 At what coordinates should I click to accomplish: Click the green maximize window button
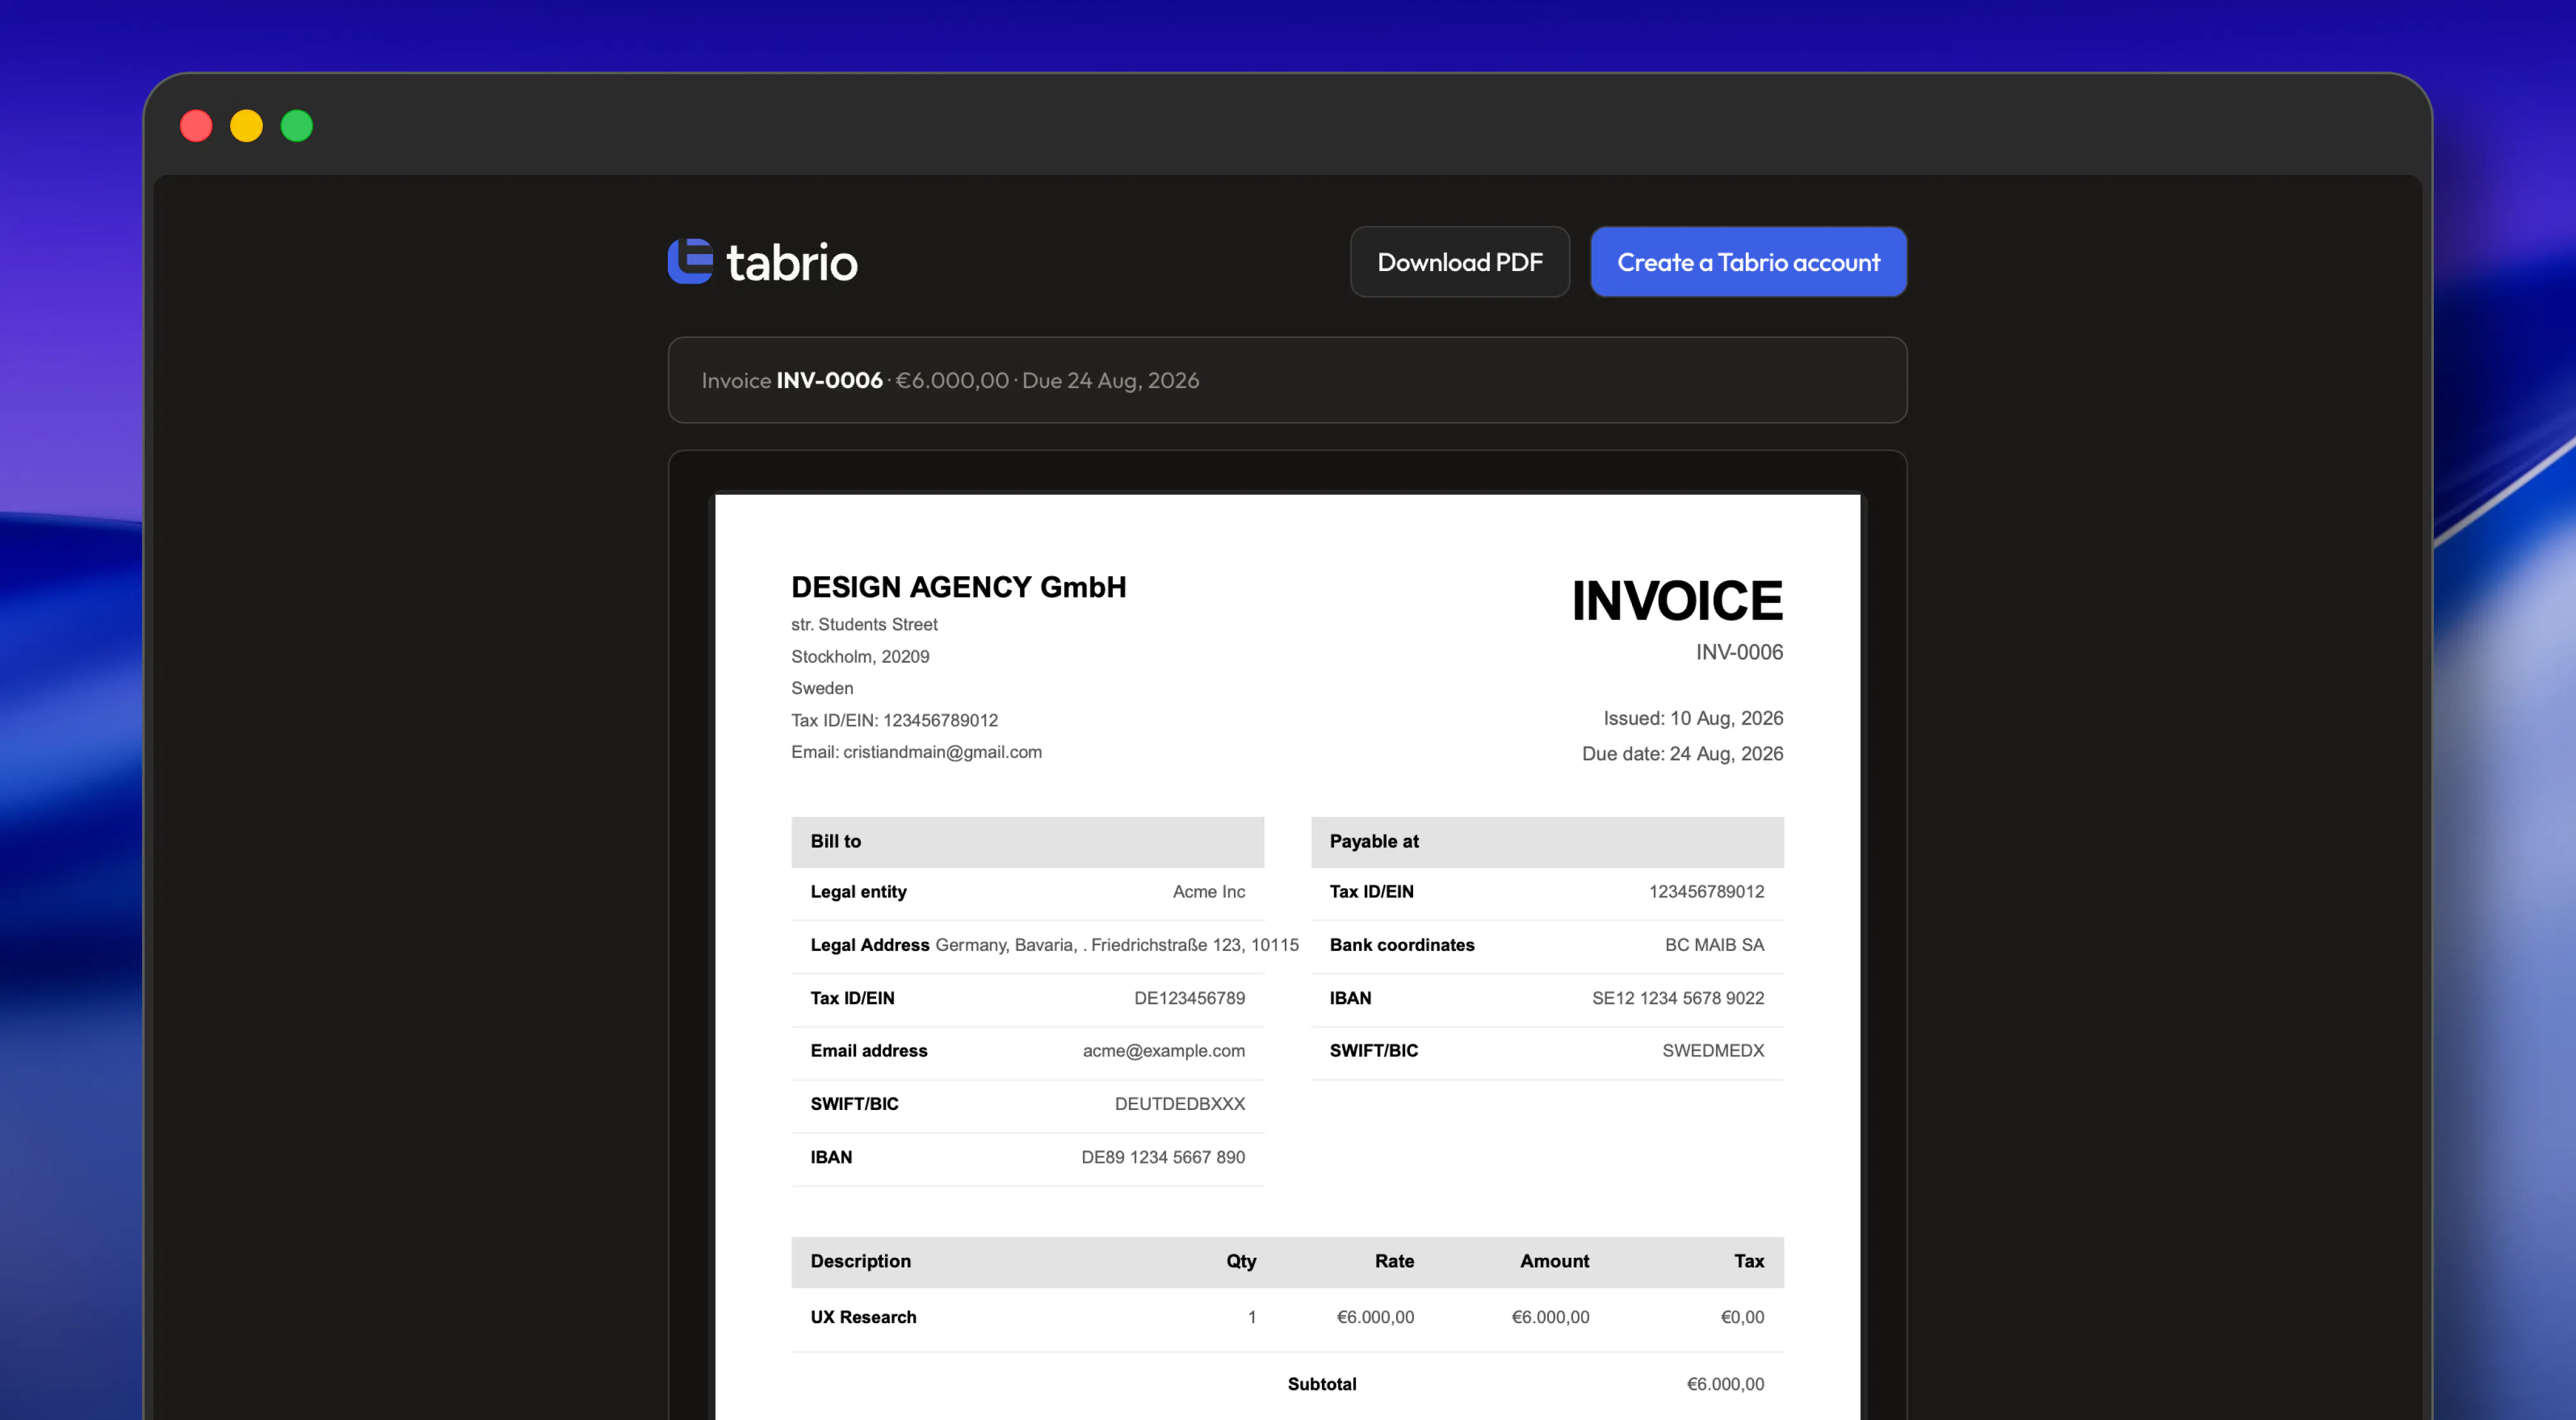[x=296, y=126]
